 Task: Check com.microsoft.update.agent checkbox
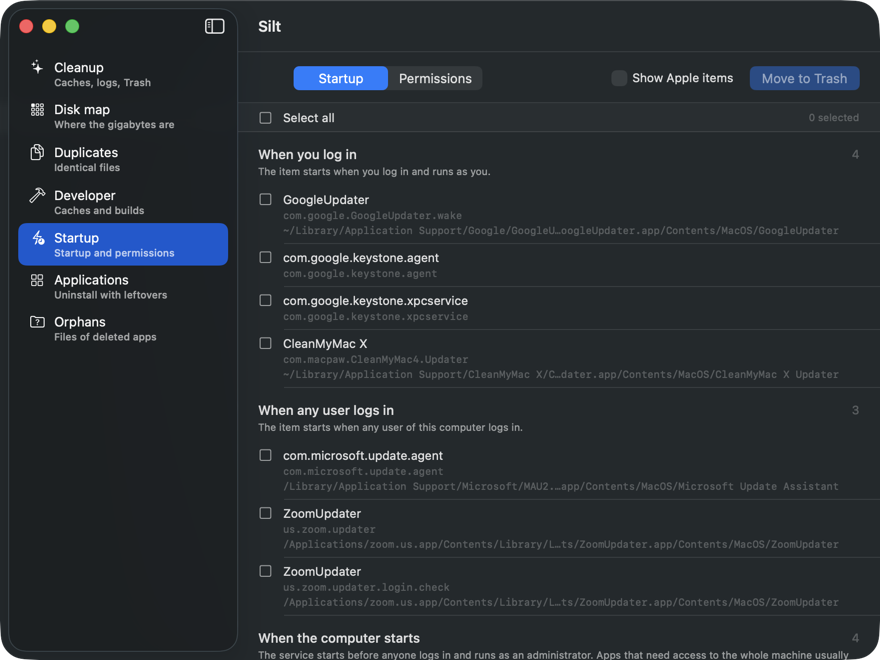[265, 455]
